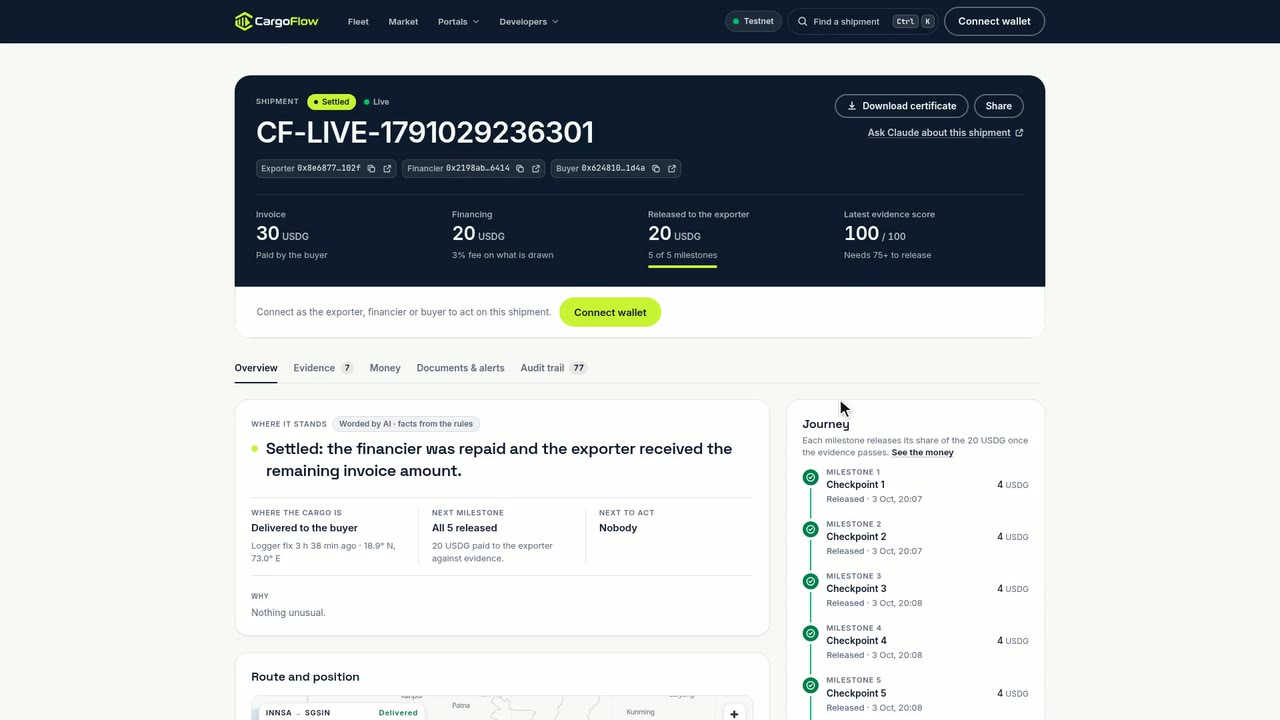The image size is (1280, 720).
Task: Click the Milestone 4 green check icon
Action: click(x=811, y=633)
